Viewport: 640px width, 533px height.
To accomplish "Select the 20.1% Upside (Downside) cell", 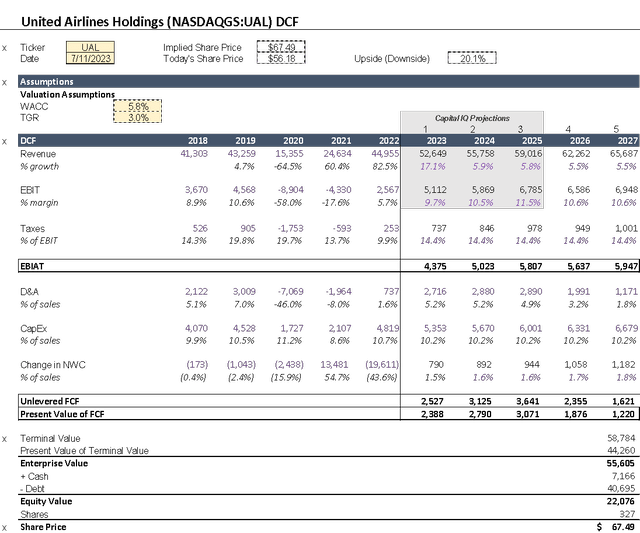I will point(472,58).
